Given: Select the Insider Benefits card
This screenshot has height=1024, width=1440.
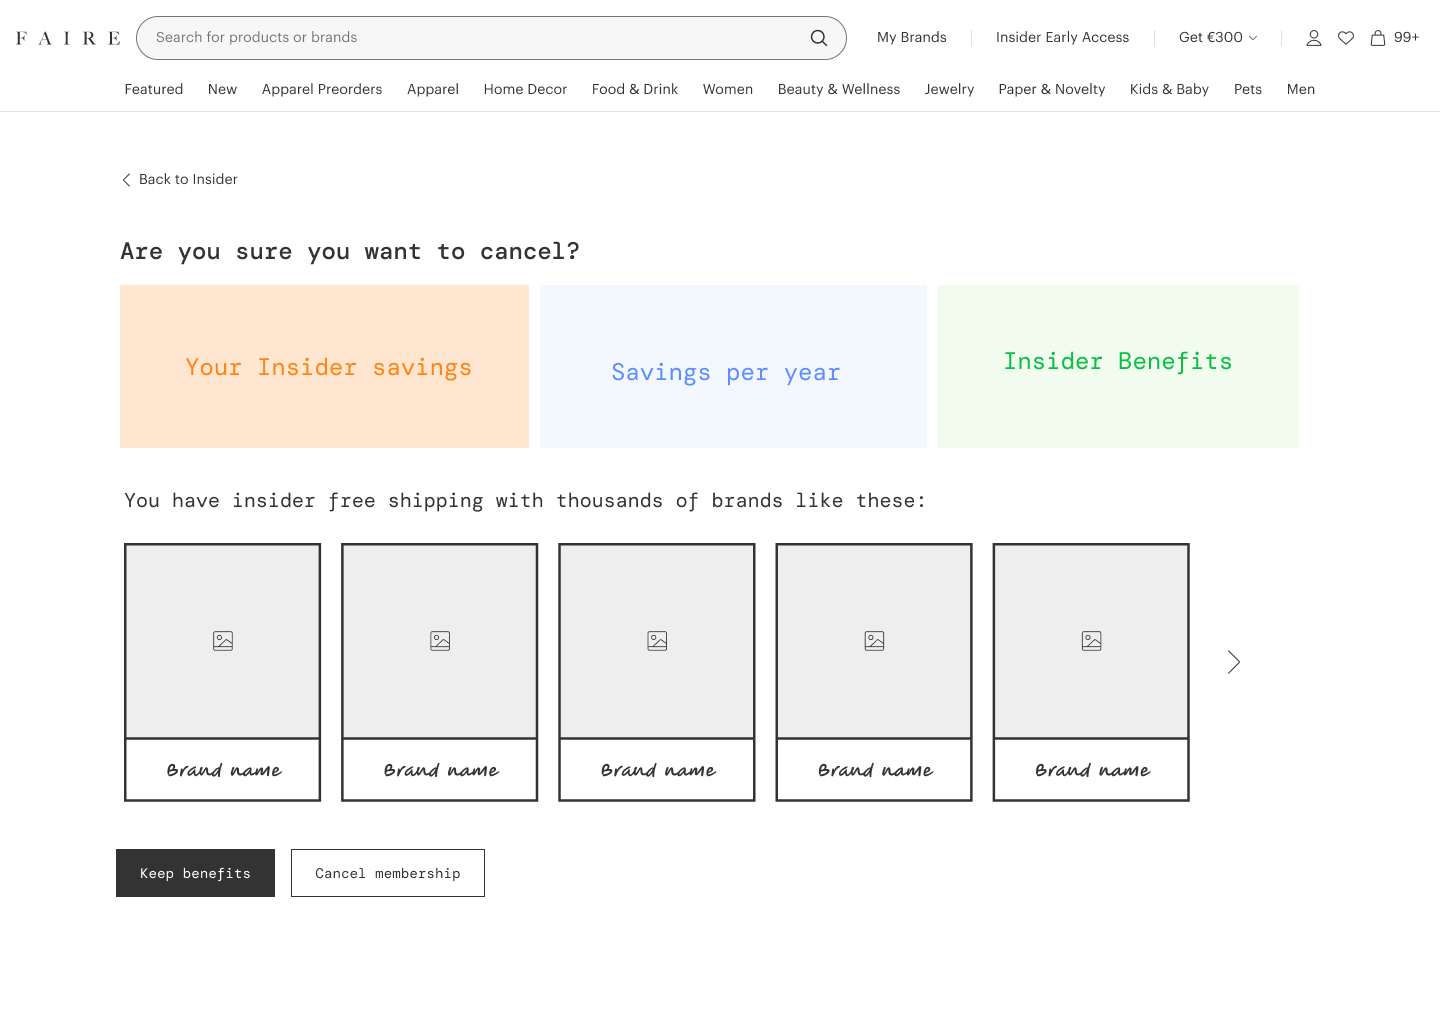Looking at the screenshot, I should point(1118,367).
